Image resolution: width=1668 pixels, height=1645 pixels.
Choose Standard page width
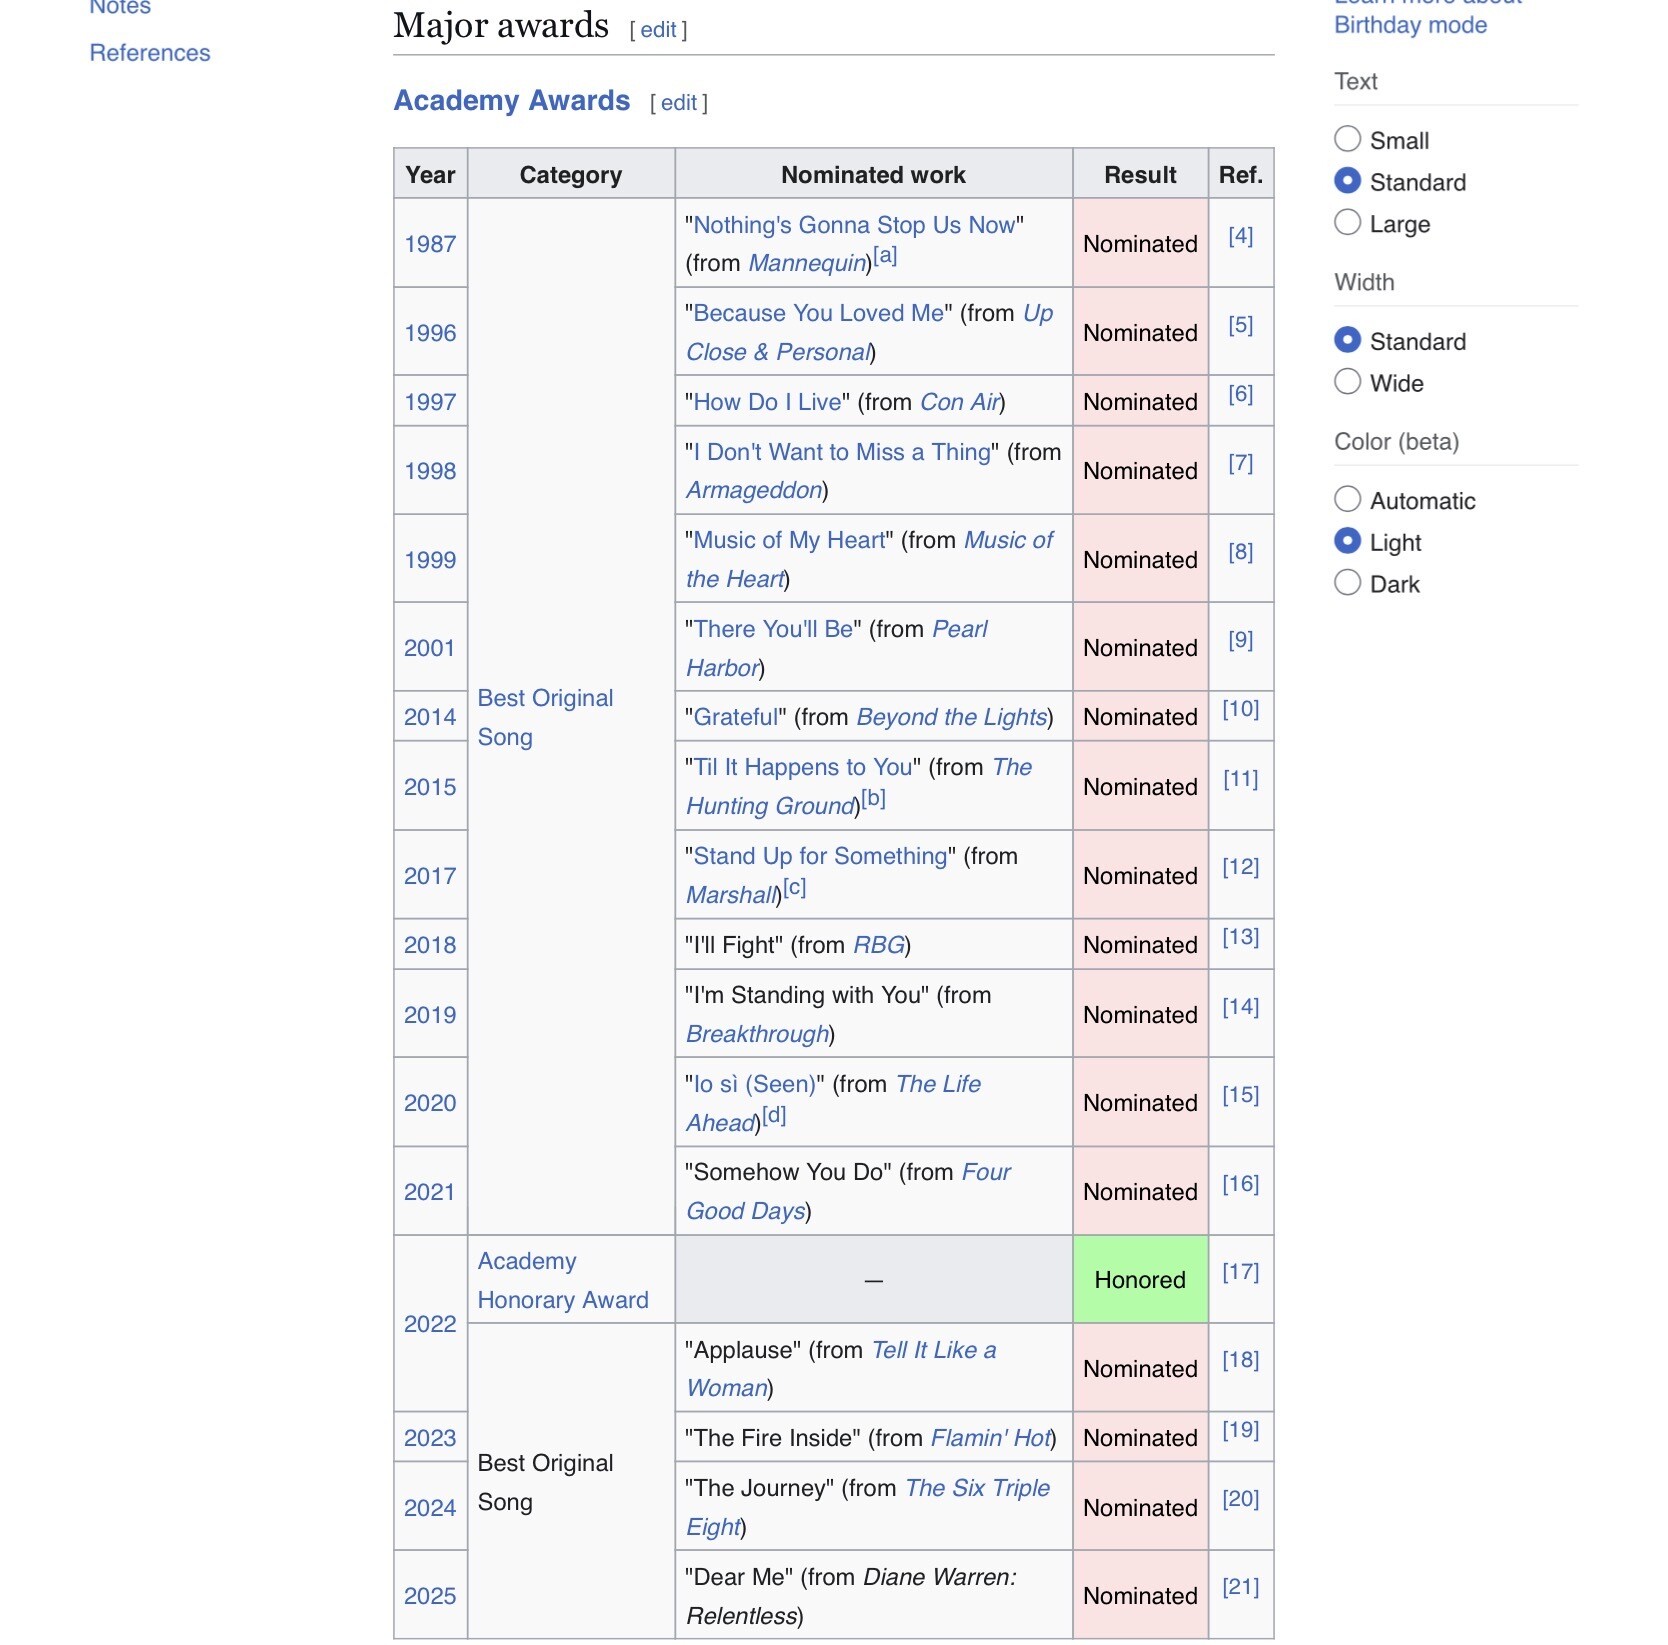coord(1347,340)
